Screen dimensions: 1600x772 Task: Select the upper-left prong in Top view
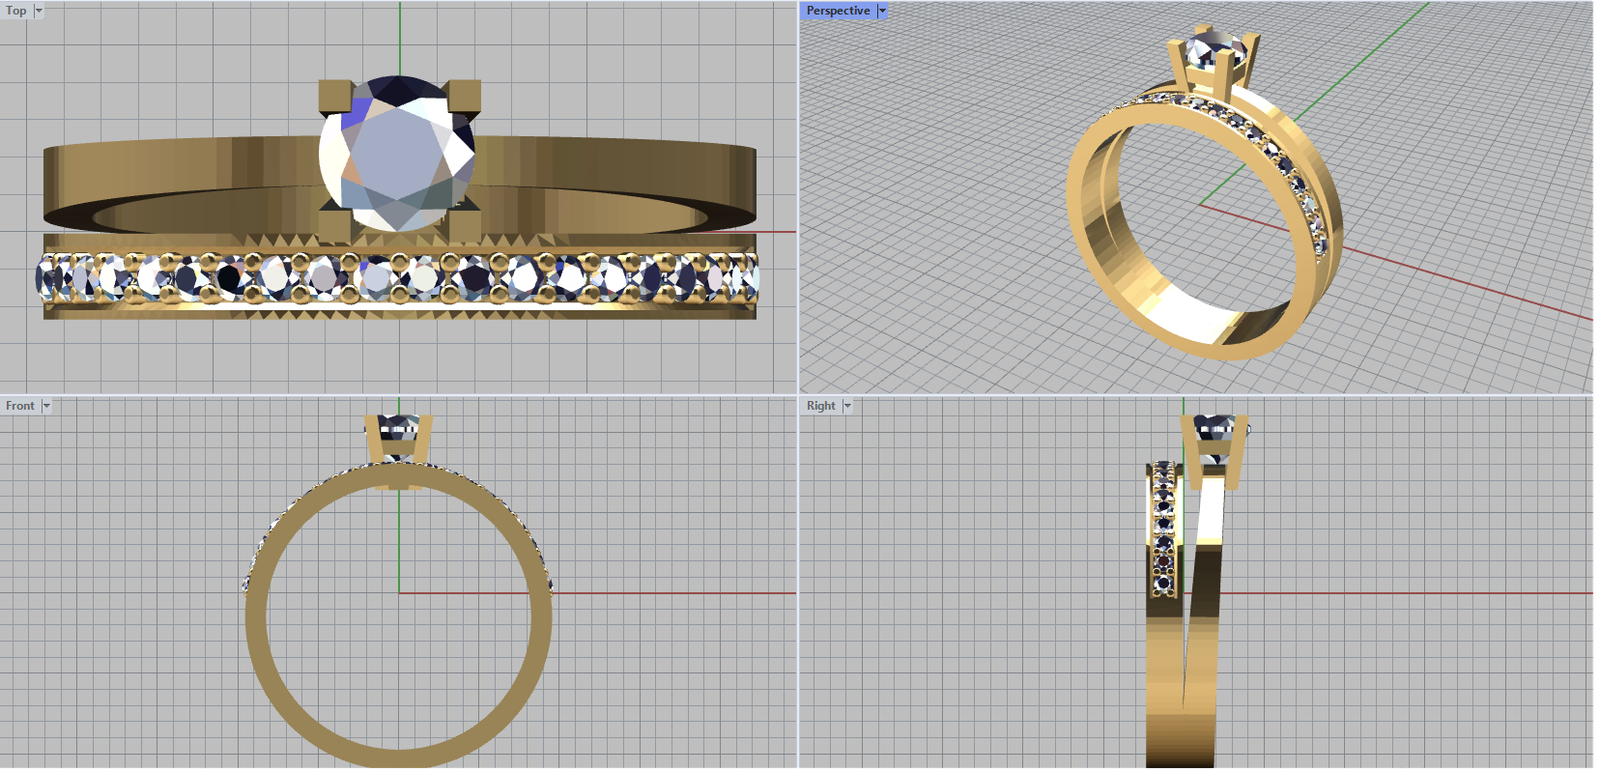(x=333, y=96)
